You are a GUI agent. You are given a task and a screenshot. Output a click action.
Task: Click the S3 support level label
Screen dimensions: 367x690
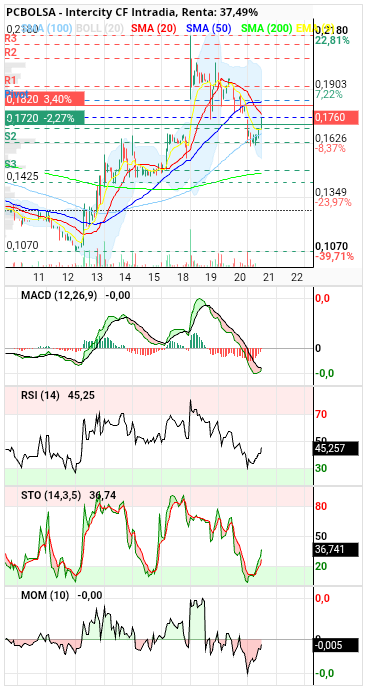11,164
